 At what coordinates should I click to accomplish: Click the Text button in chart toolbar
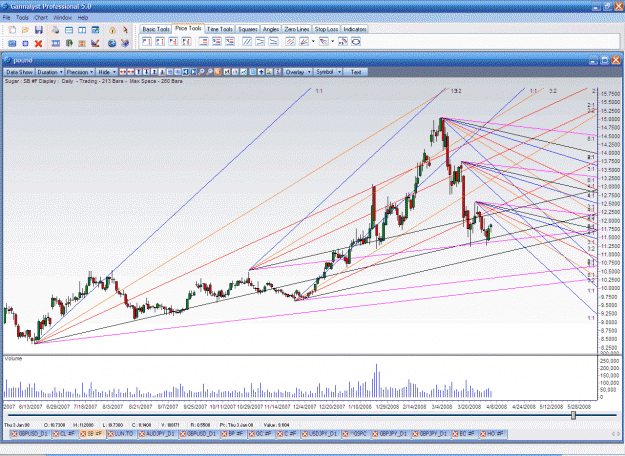pyautogui.click(x=356, y=72)
